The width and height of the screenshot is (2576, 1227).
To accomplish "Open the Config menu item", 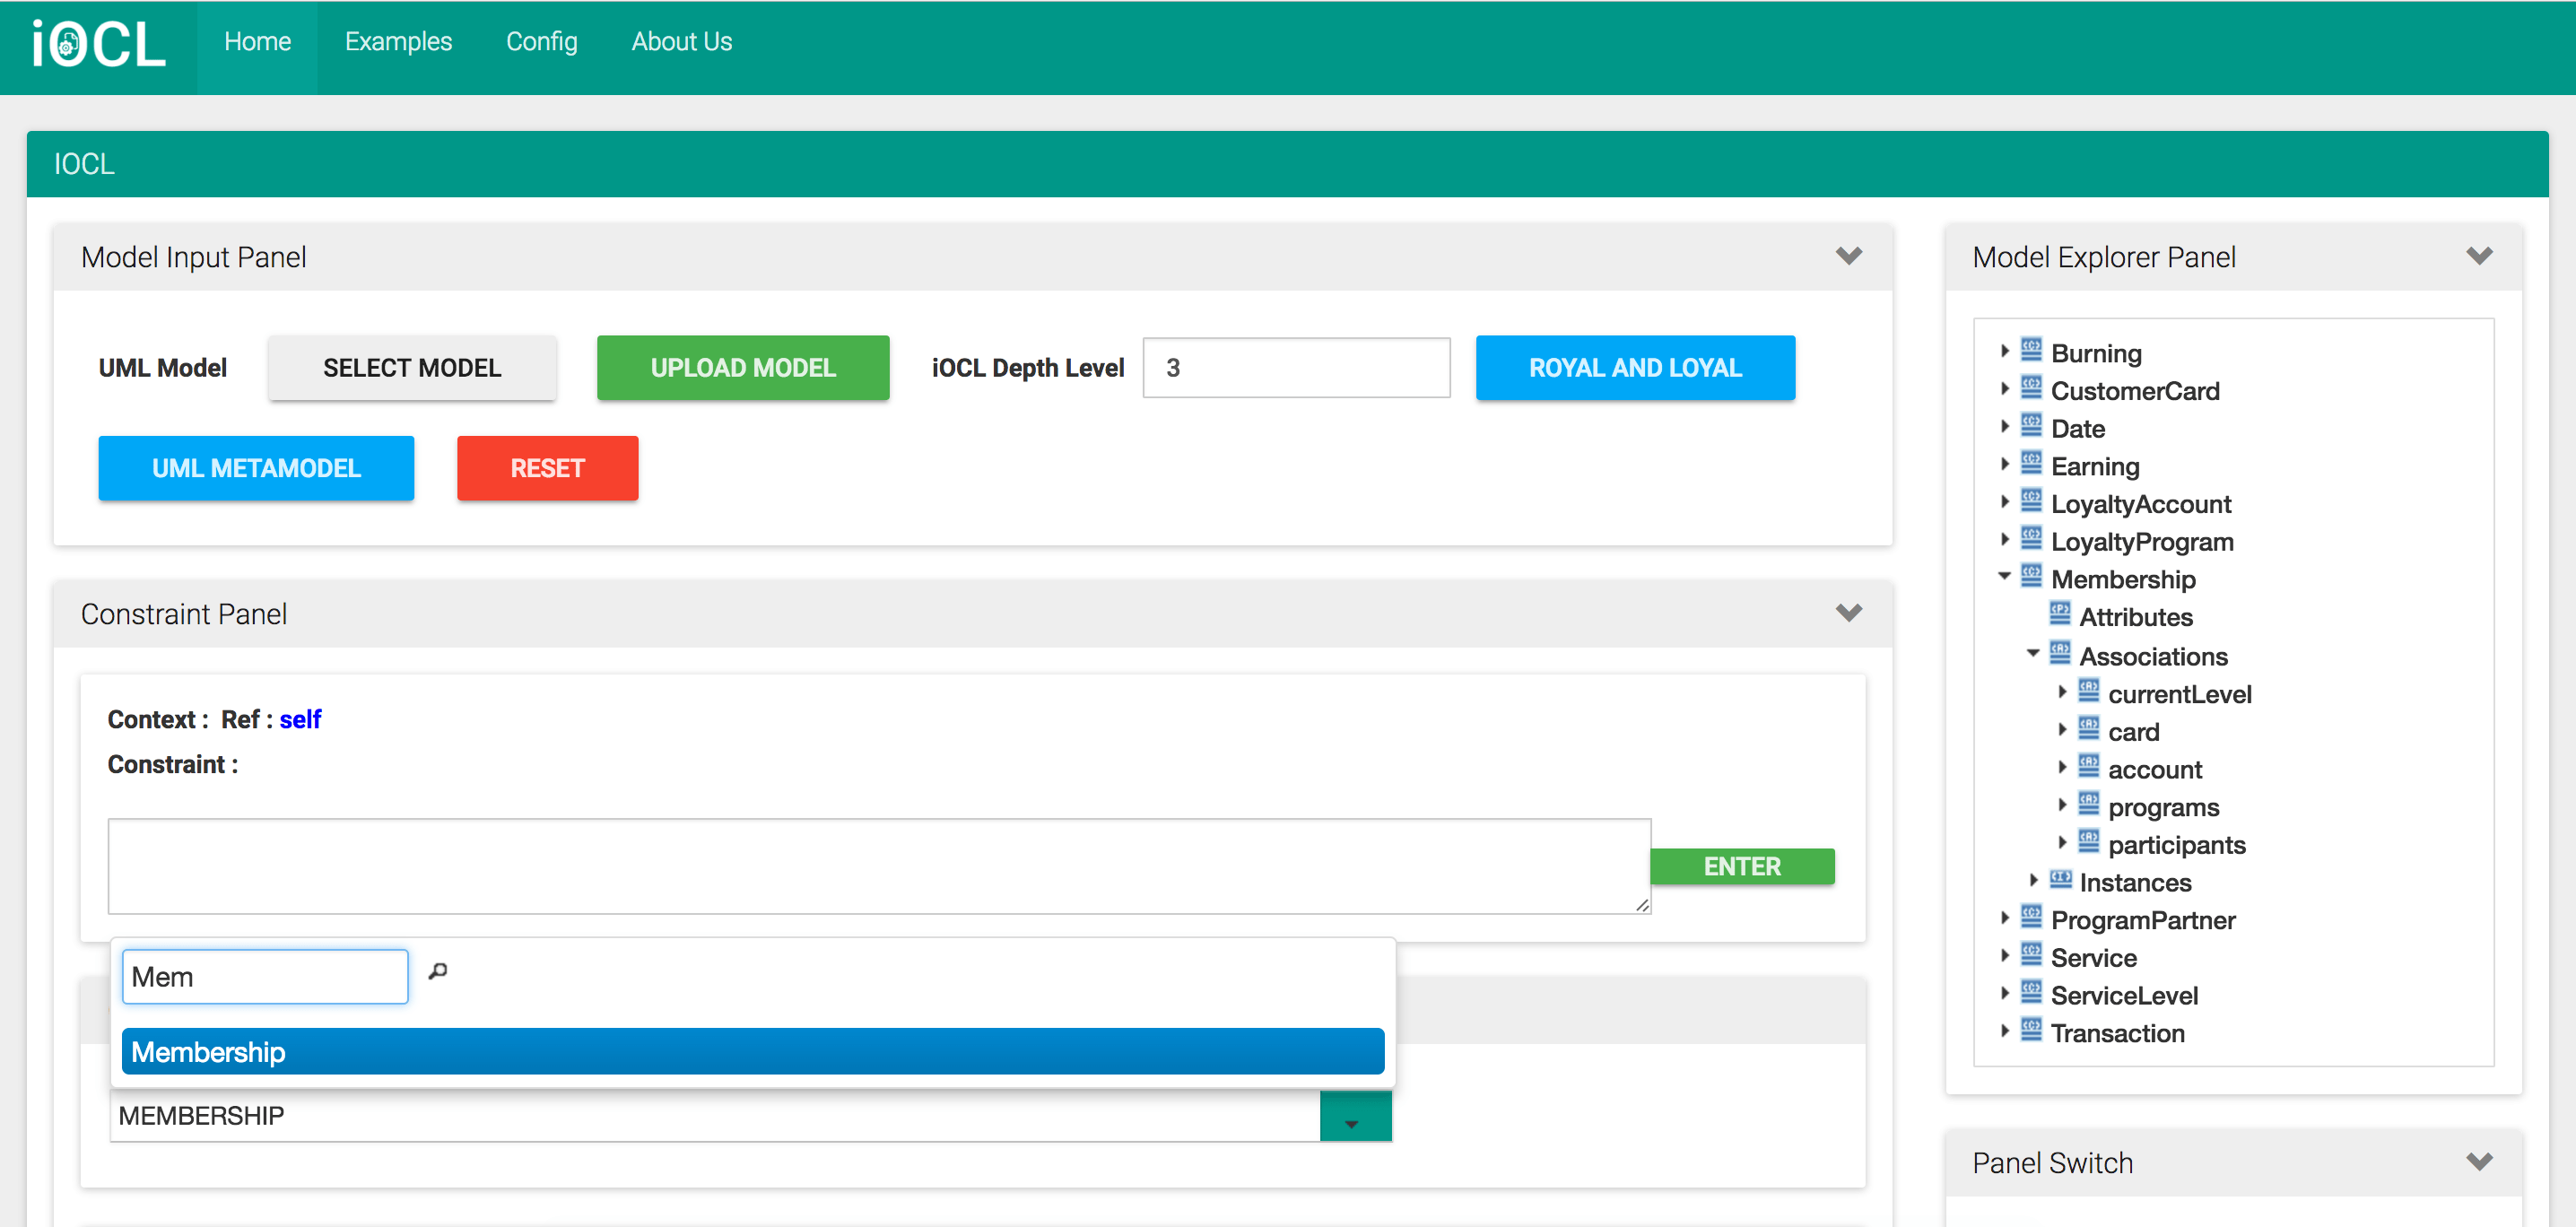I will coord(541,42).
